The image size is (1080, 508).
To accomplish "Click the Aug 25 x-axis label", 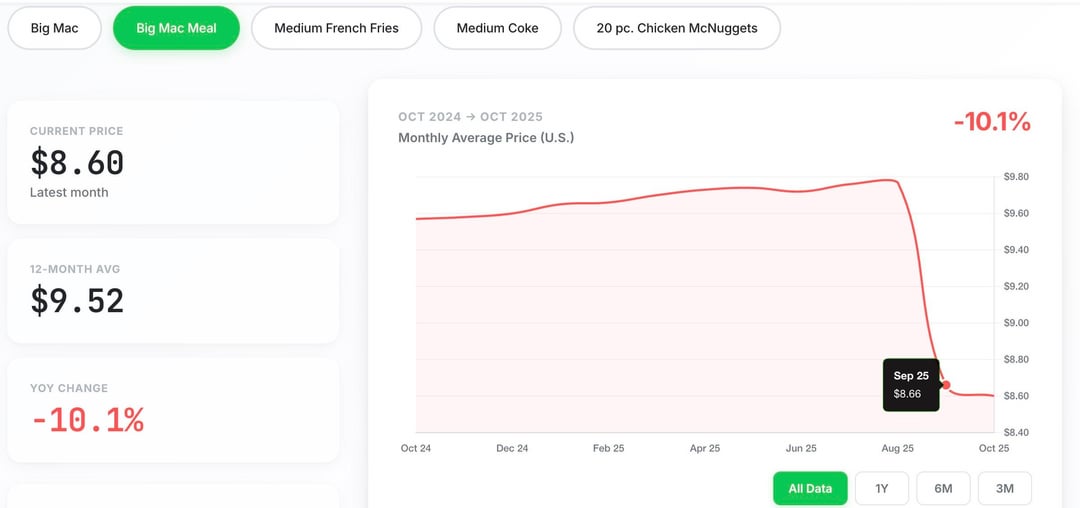I will coord(898,448).
